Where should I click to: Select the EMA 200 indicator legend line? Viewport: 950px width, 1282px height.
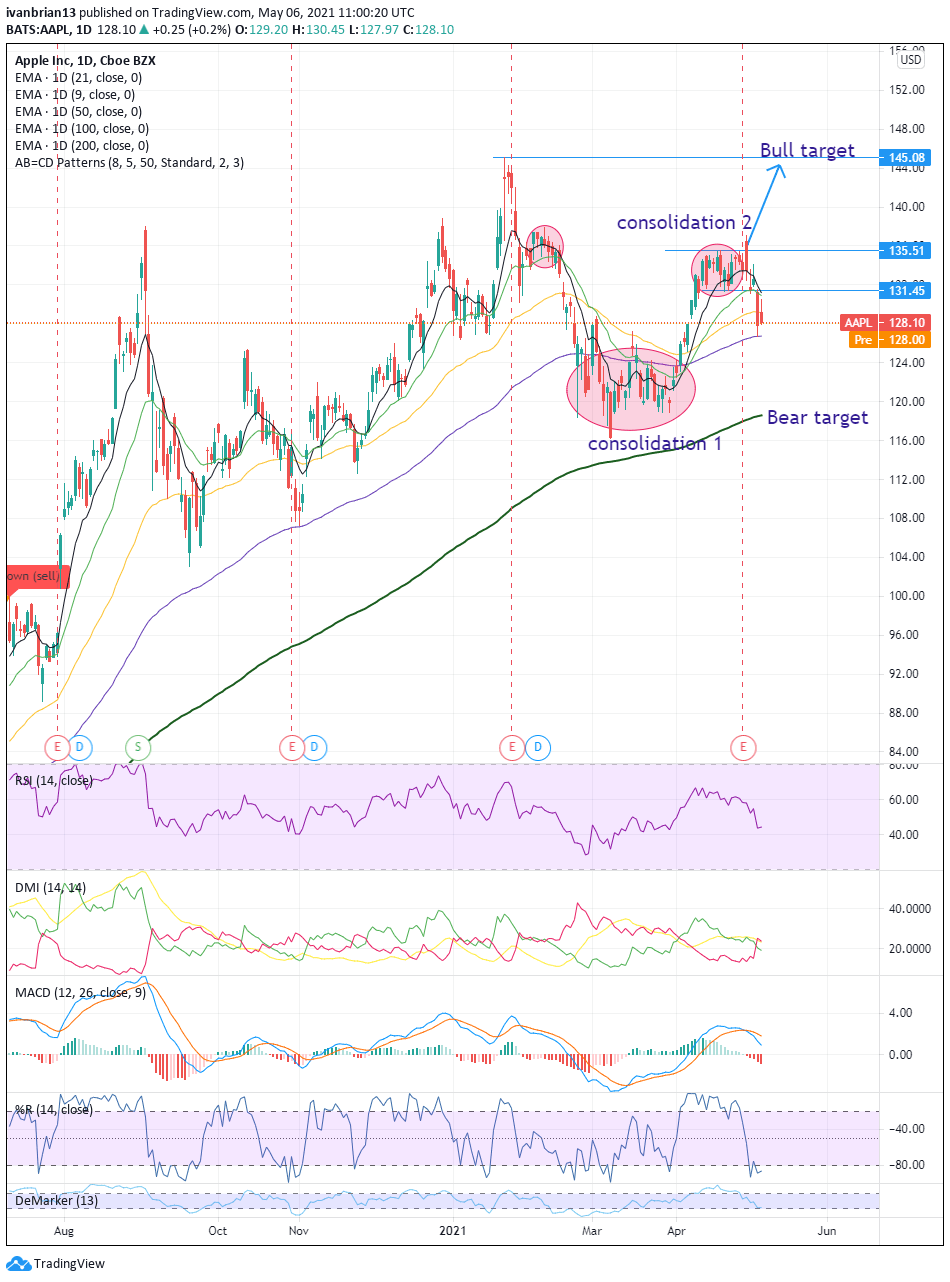click(82, 145)
